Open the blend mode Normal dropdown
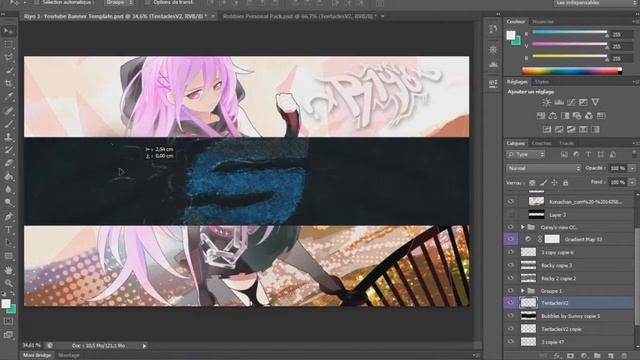Viewport: 640px width, 360px height. pyautogui.click(x=543, y=168)
